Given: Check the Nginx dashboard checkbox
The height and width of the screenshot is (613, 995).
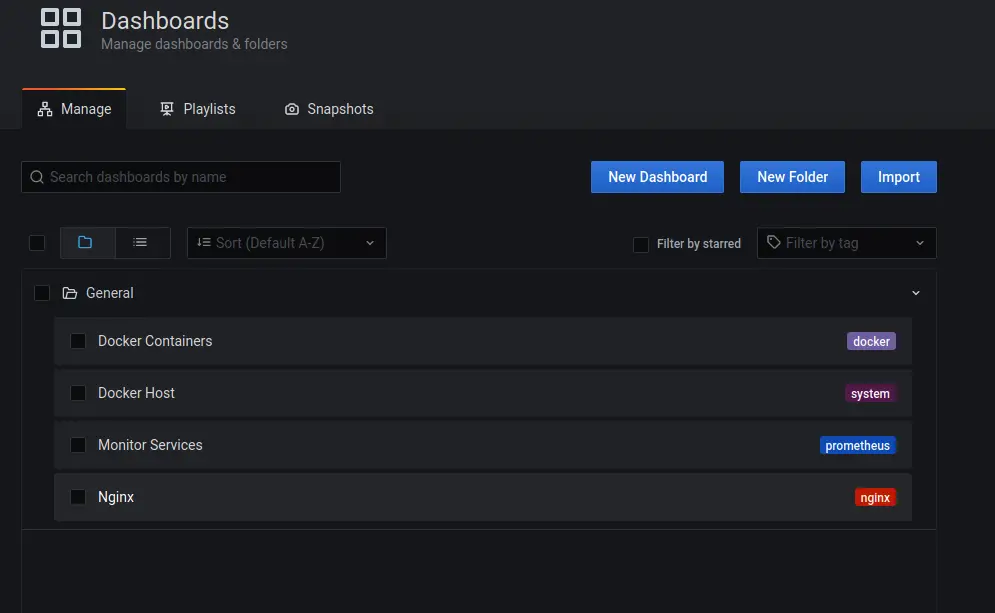Looking at the screenshot, I should [78, 497].
